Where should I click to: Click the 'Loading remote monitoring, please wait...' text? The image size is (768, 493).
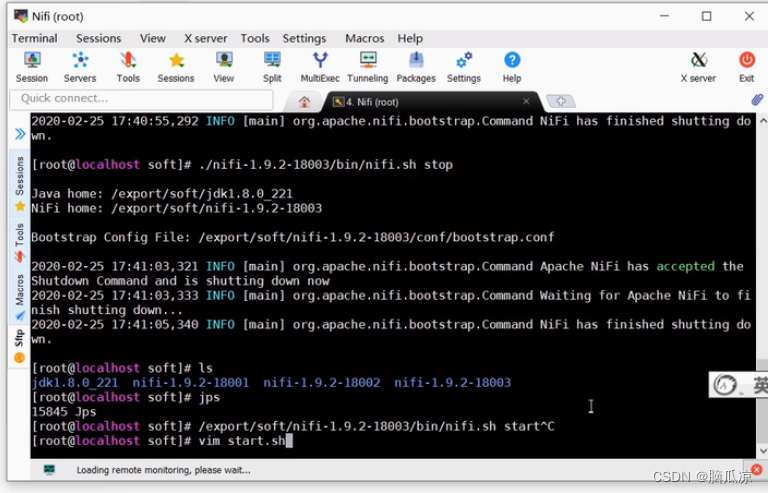[x=164, y=470]
